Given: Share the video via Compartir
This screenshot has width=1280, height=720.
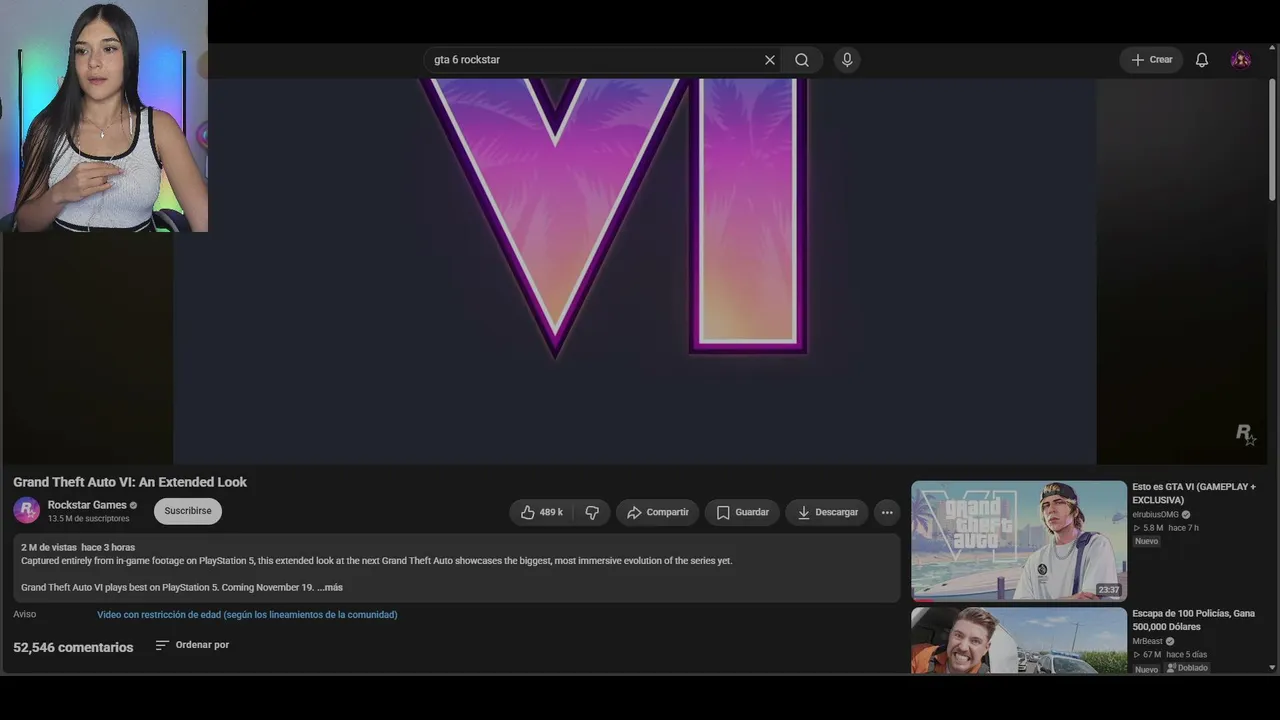Looking at the screenshot, I should (658, 512).
